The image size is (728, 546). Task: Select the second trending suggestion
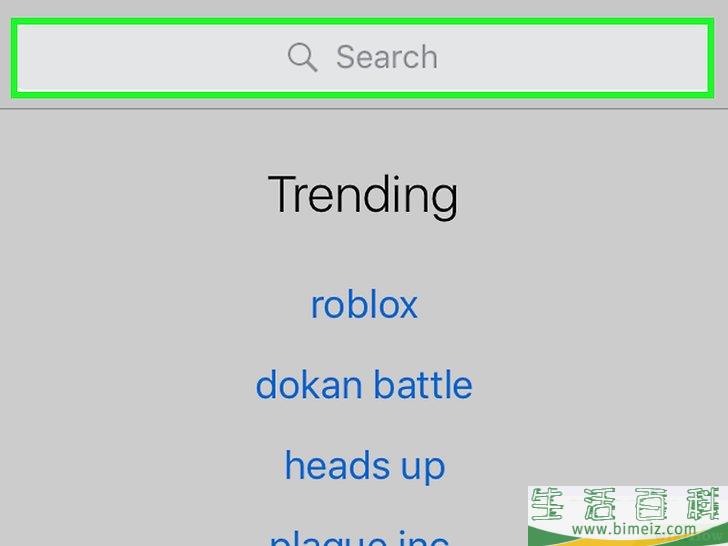pos(364,385)
